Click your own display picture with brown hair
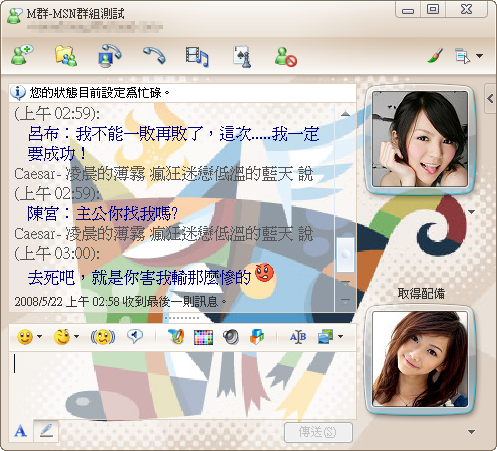 point(420,359)
